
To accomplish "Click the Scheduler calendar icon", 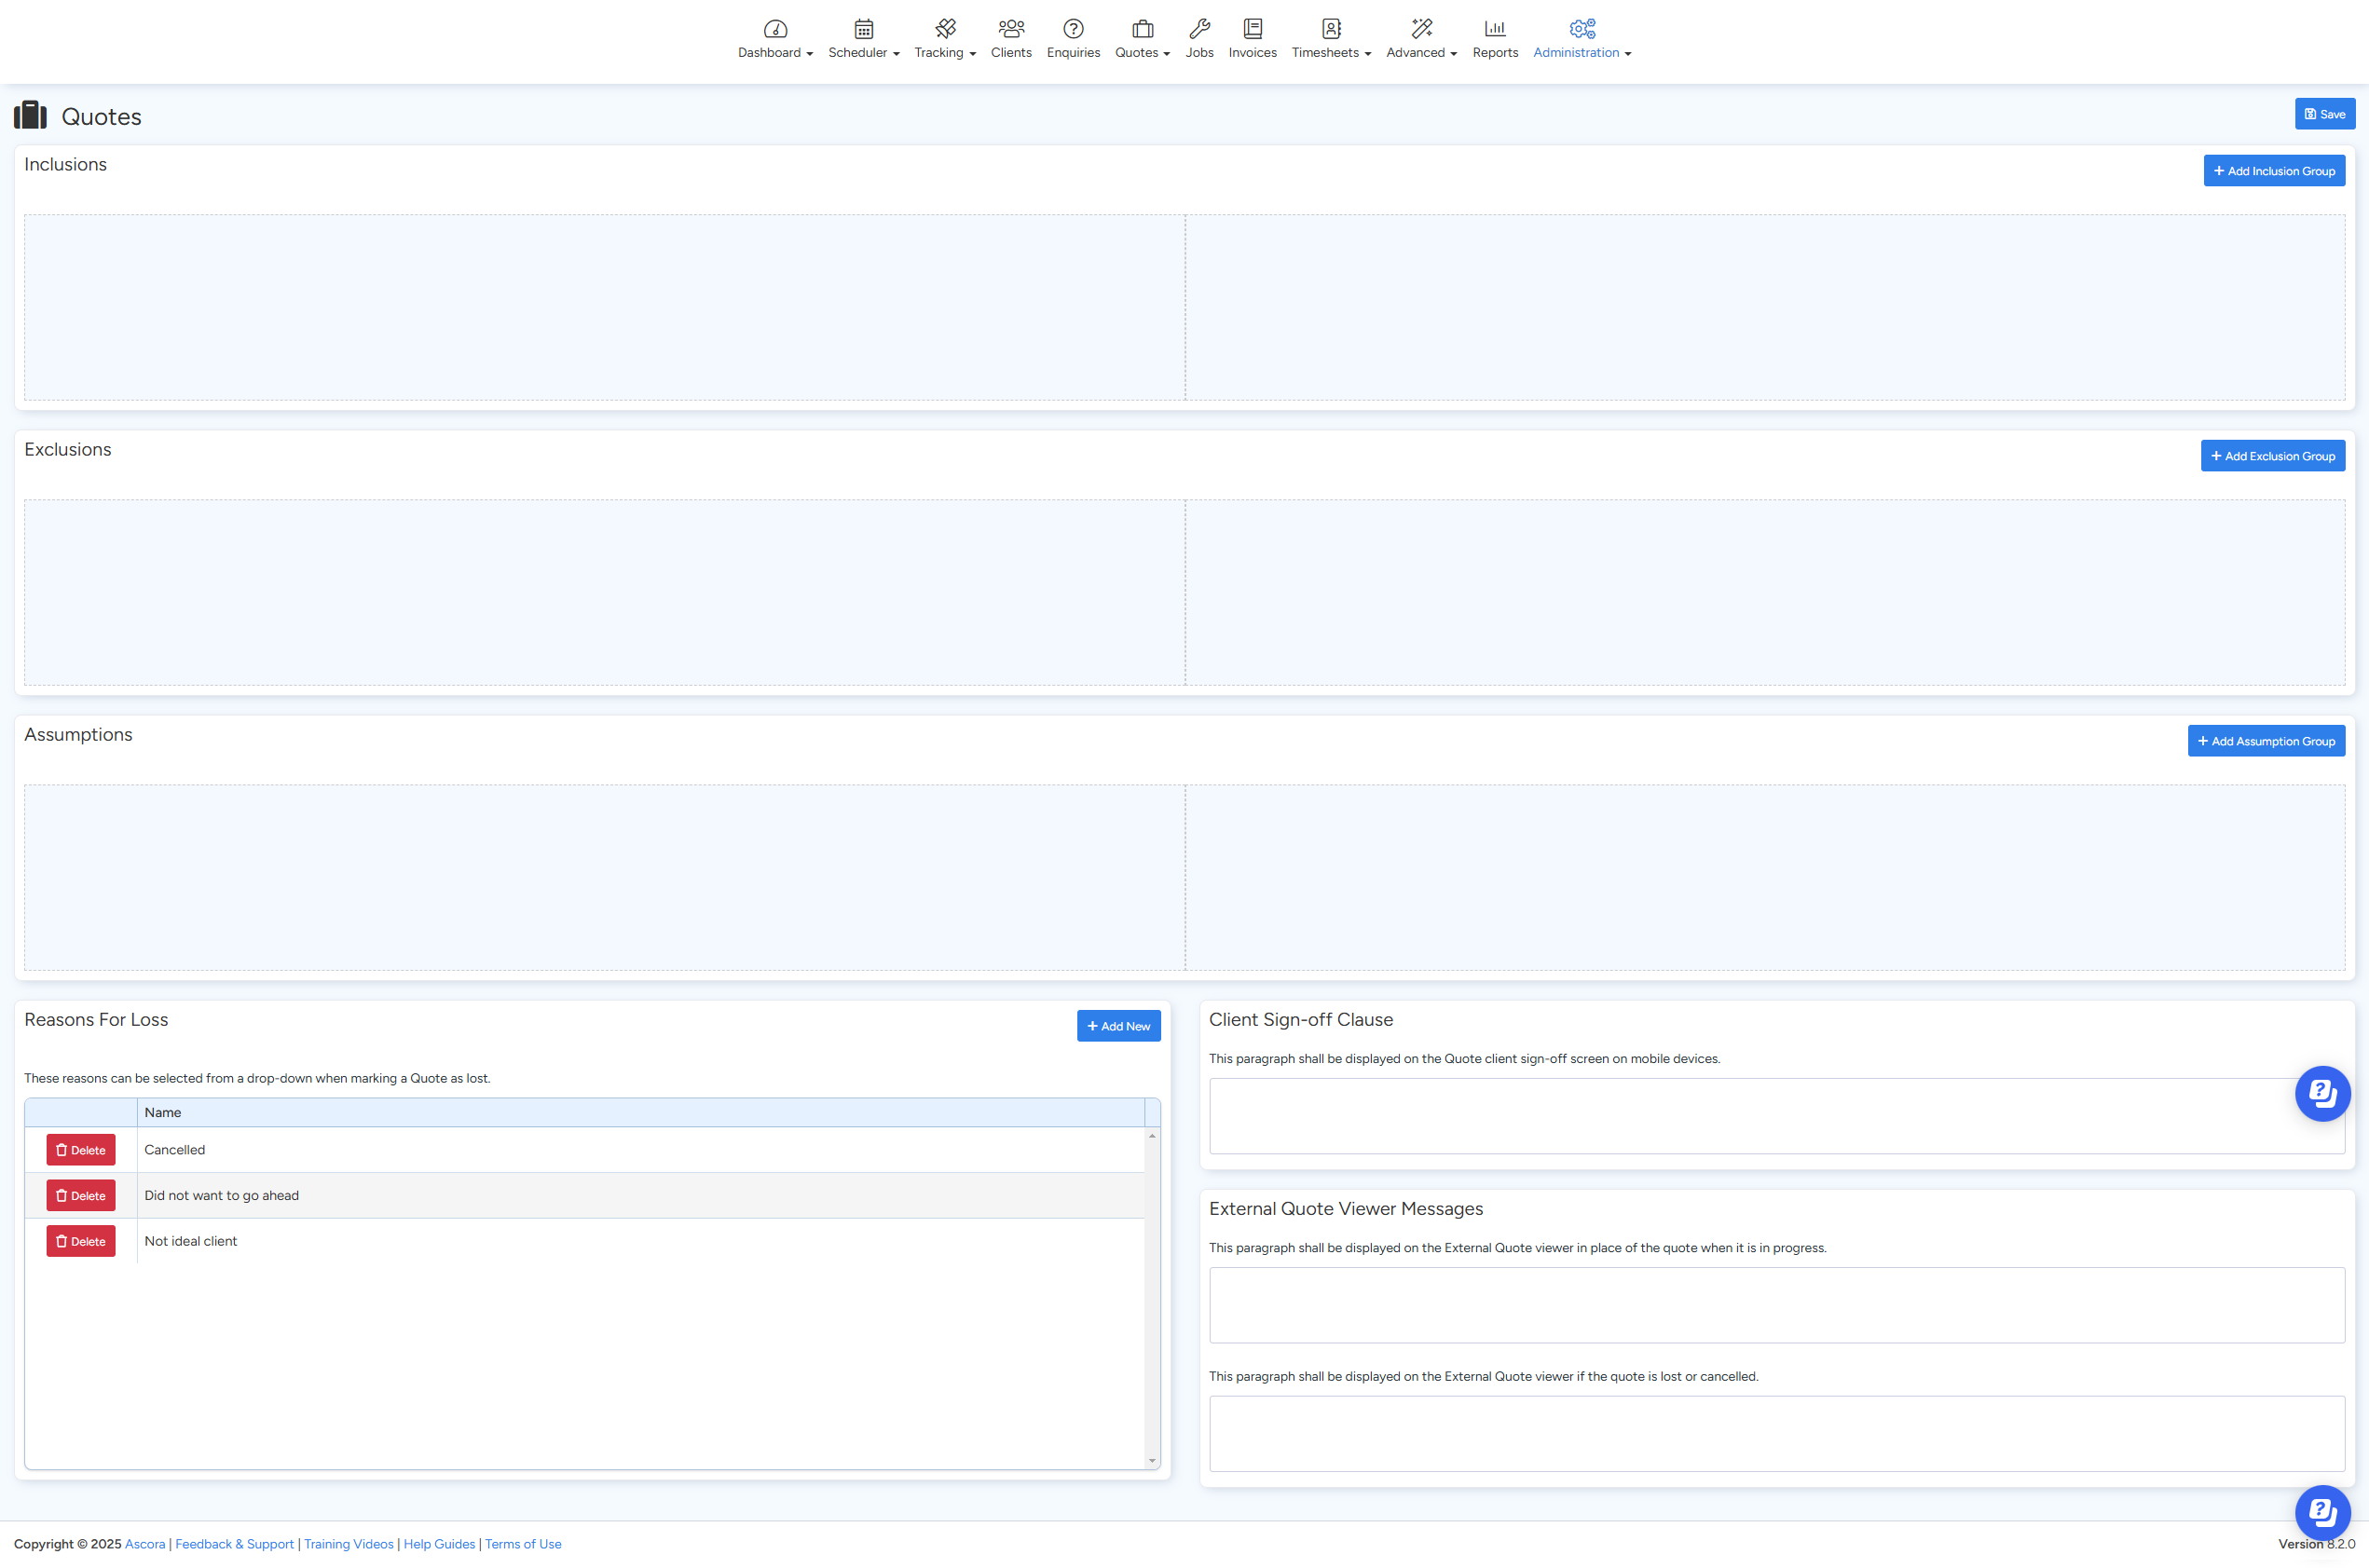I will 863,28.
